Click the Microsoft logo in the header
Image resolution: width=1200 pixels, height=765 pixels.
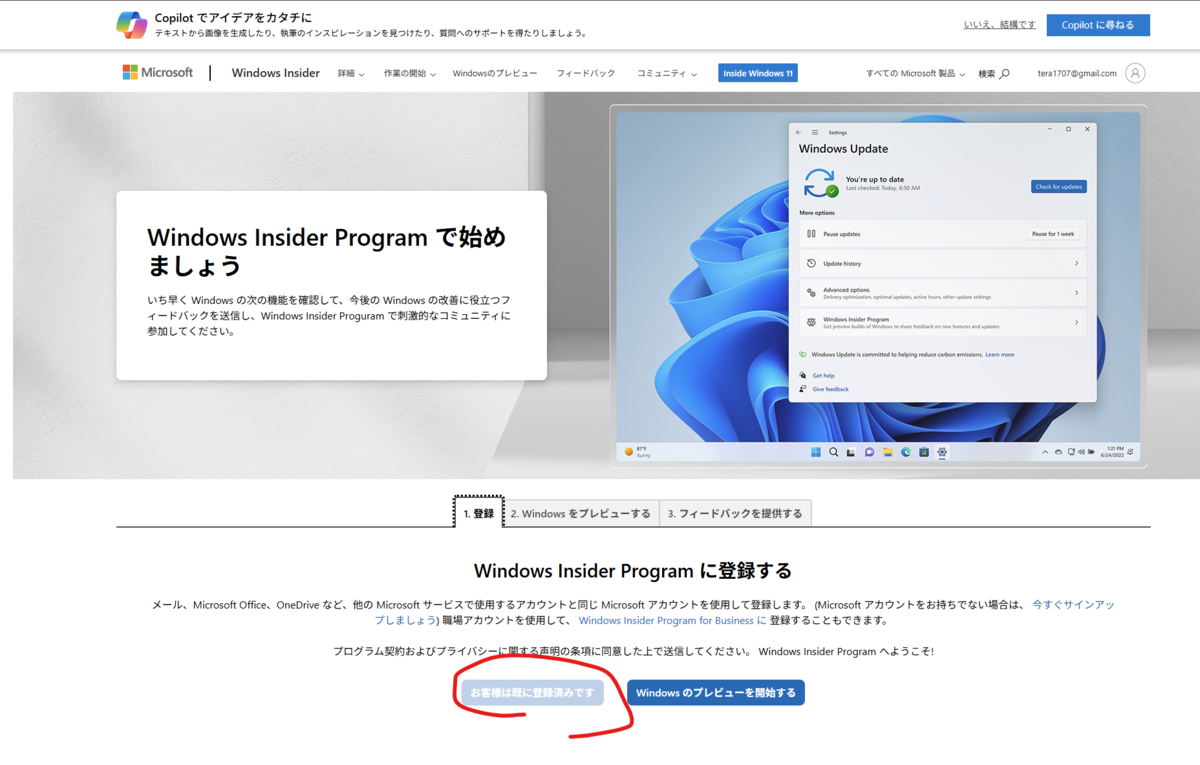(158, 73)
